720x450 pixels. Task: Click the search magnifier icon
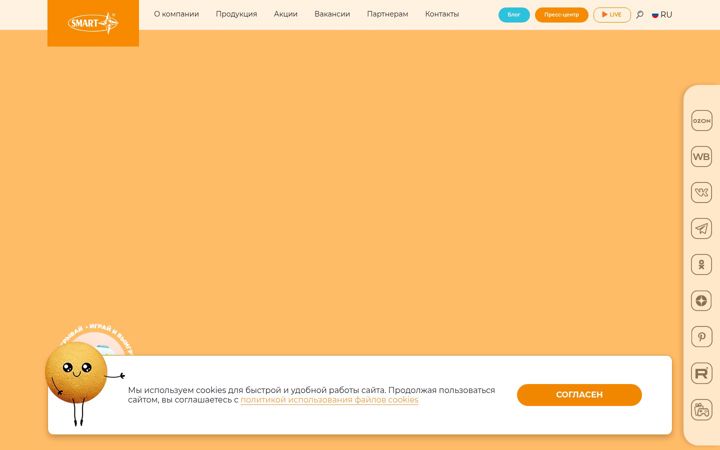tap(640, 15)
